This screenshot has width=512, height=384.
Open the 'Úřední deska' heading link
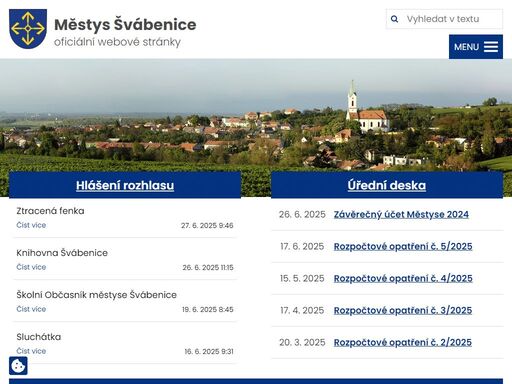pyautogui.click(x=387, y=185)
